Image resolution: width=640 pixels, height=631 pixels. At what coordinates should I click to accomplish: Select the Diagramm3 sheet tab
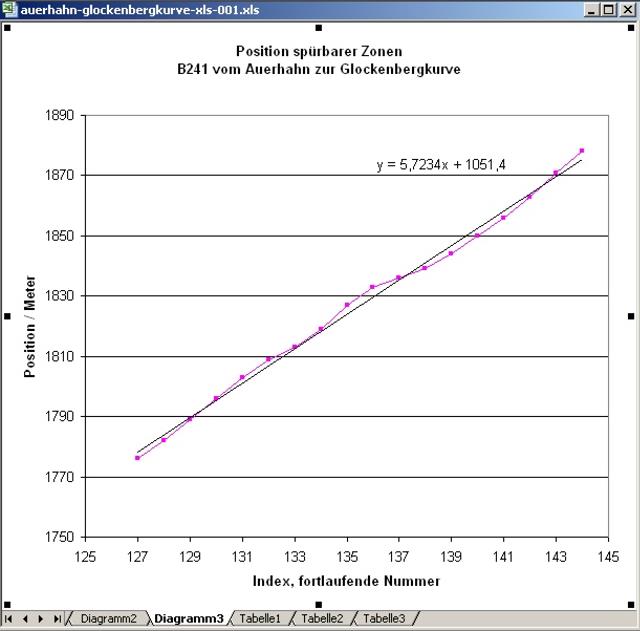188,619
